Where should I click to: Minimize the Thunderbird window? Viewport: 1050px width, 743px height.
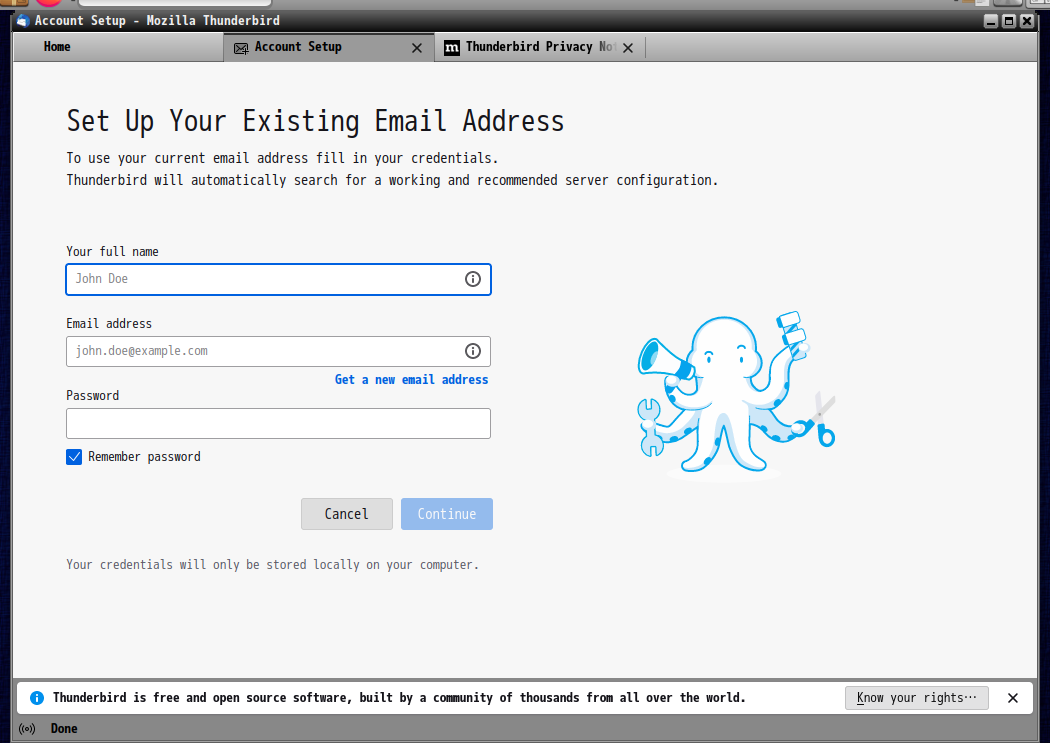(991, 21)
